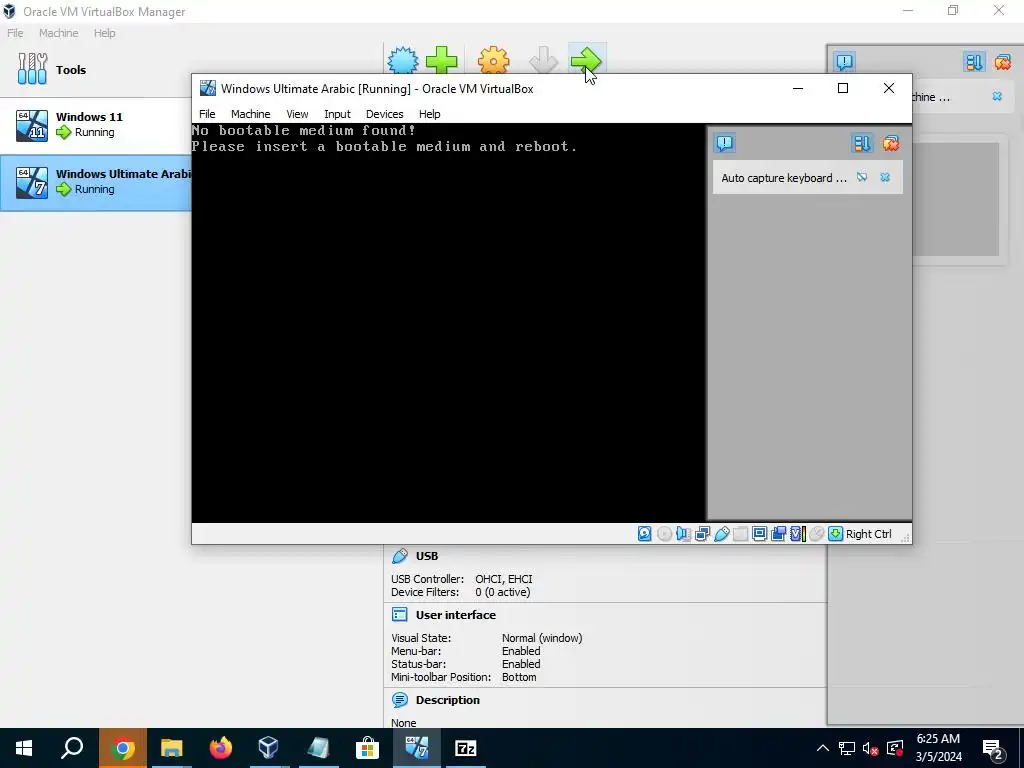Dismiss all notifications icon in VM window
The width and height of the screenshot is (1024, 768).
(x=891, y=143)
